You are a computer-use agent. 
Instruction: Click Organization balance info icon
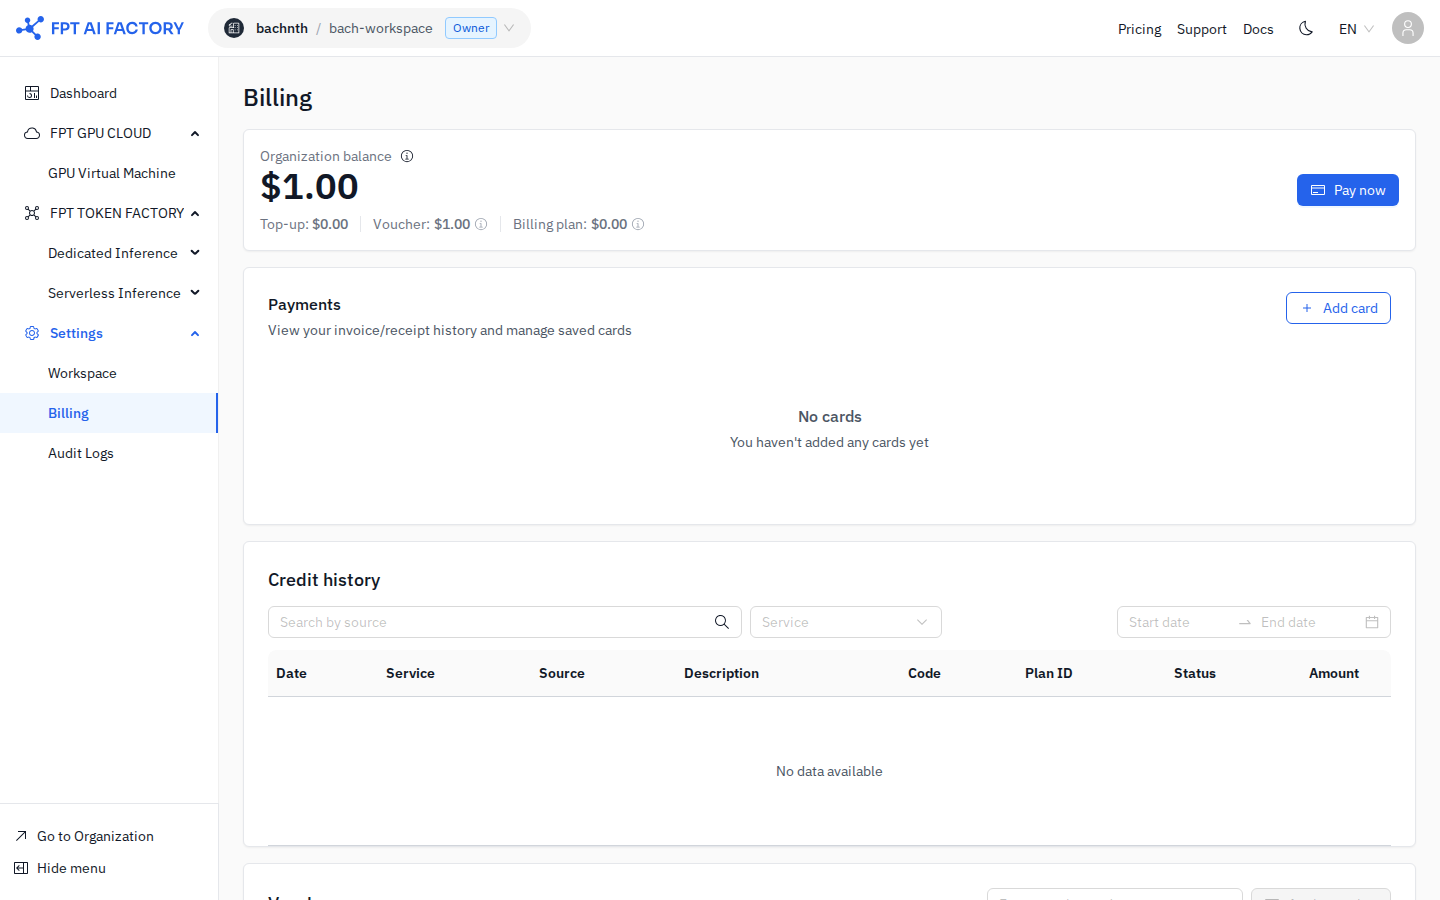(x=407, y=156)
